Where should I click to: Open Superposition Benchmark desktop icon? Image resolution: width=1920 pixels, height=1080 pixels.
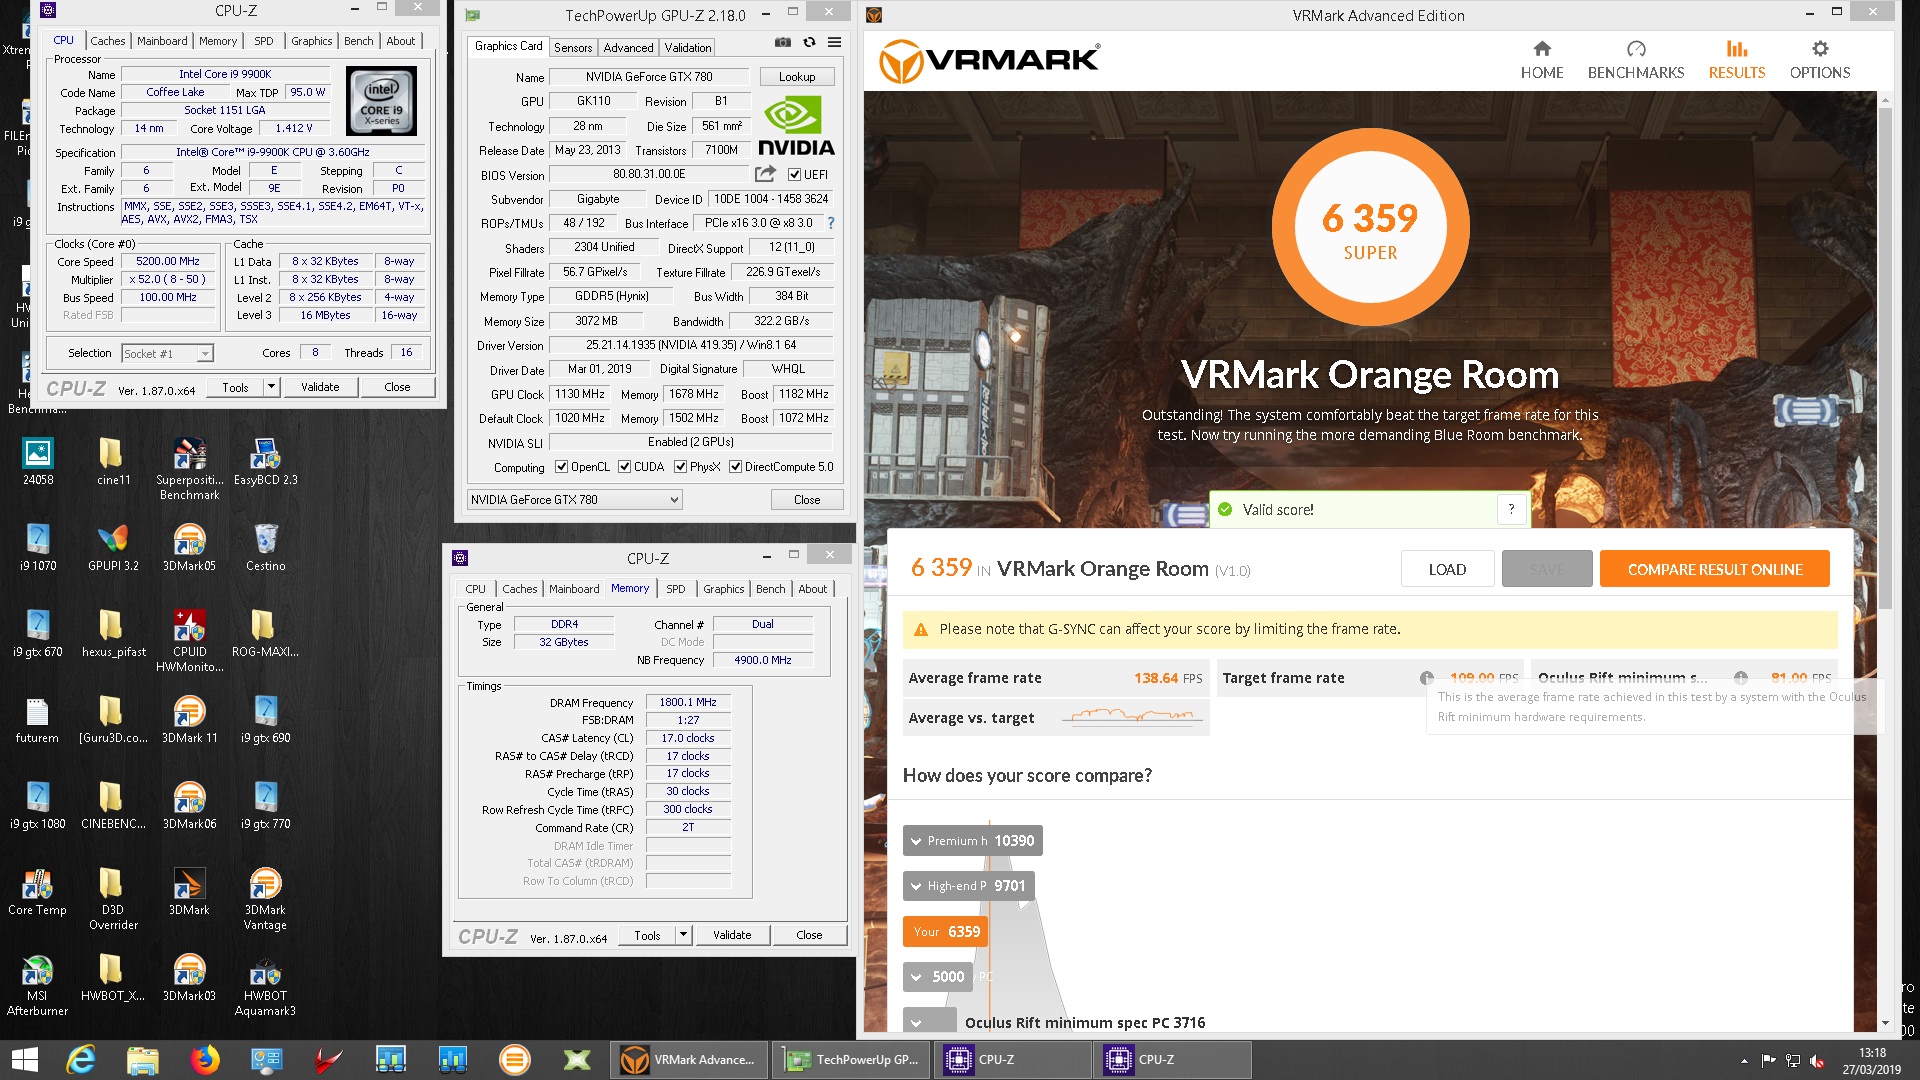[x=189, y=470]
